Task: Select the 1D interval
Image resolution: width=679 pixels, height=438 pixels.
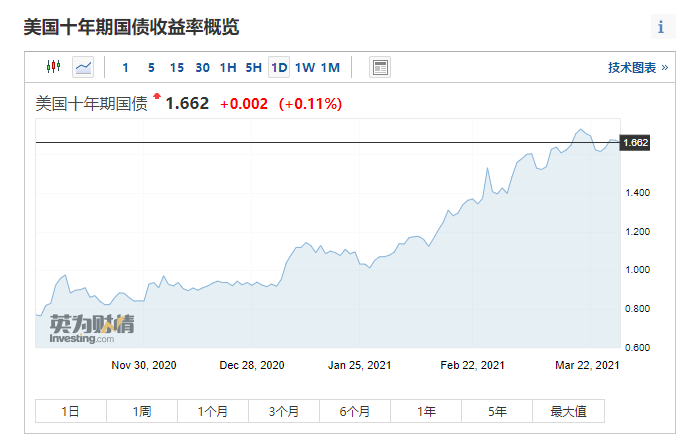Action: click(279, 67)
